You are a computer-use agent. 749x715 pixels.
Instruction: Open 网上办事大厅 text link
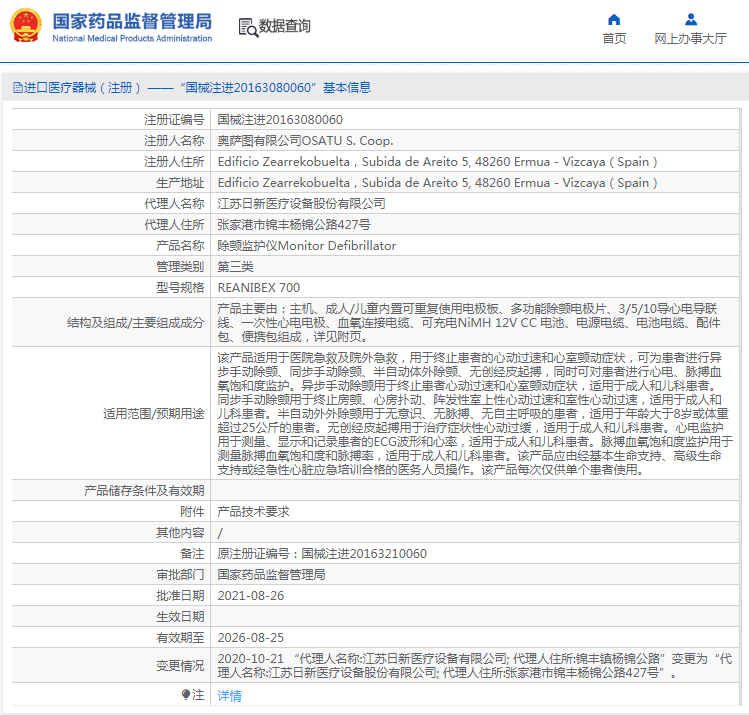pyautogui.click(x=690, y=39)
